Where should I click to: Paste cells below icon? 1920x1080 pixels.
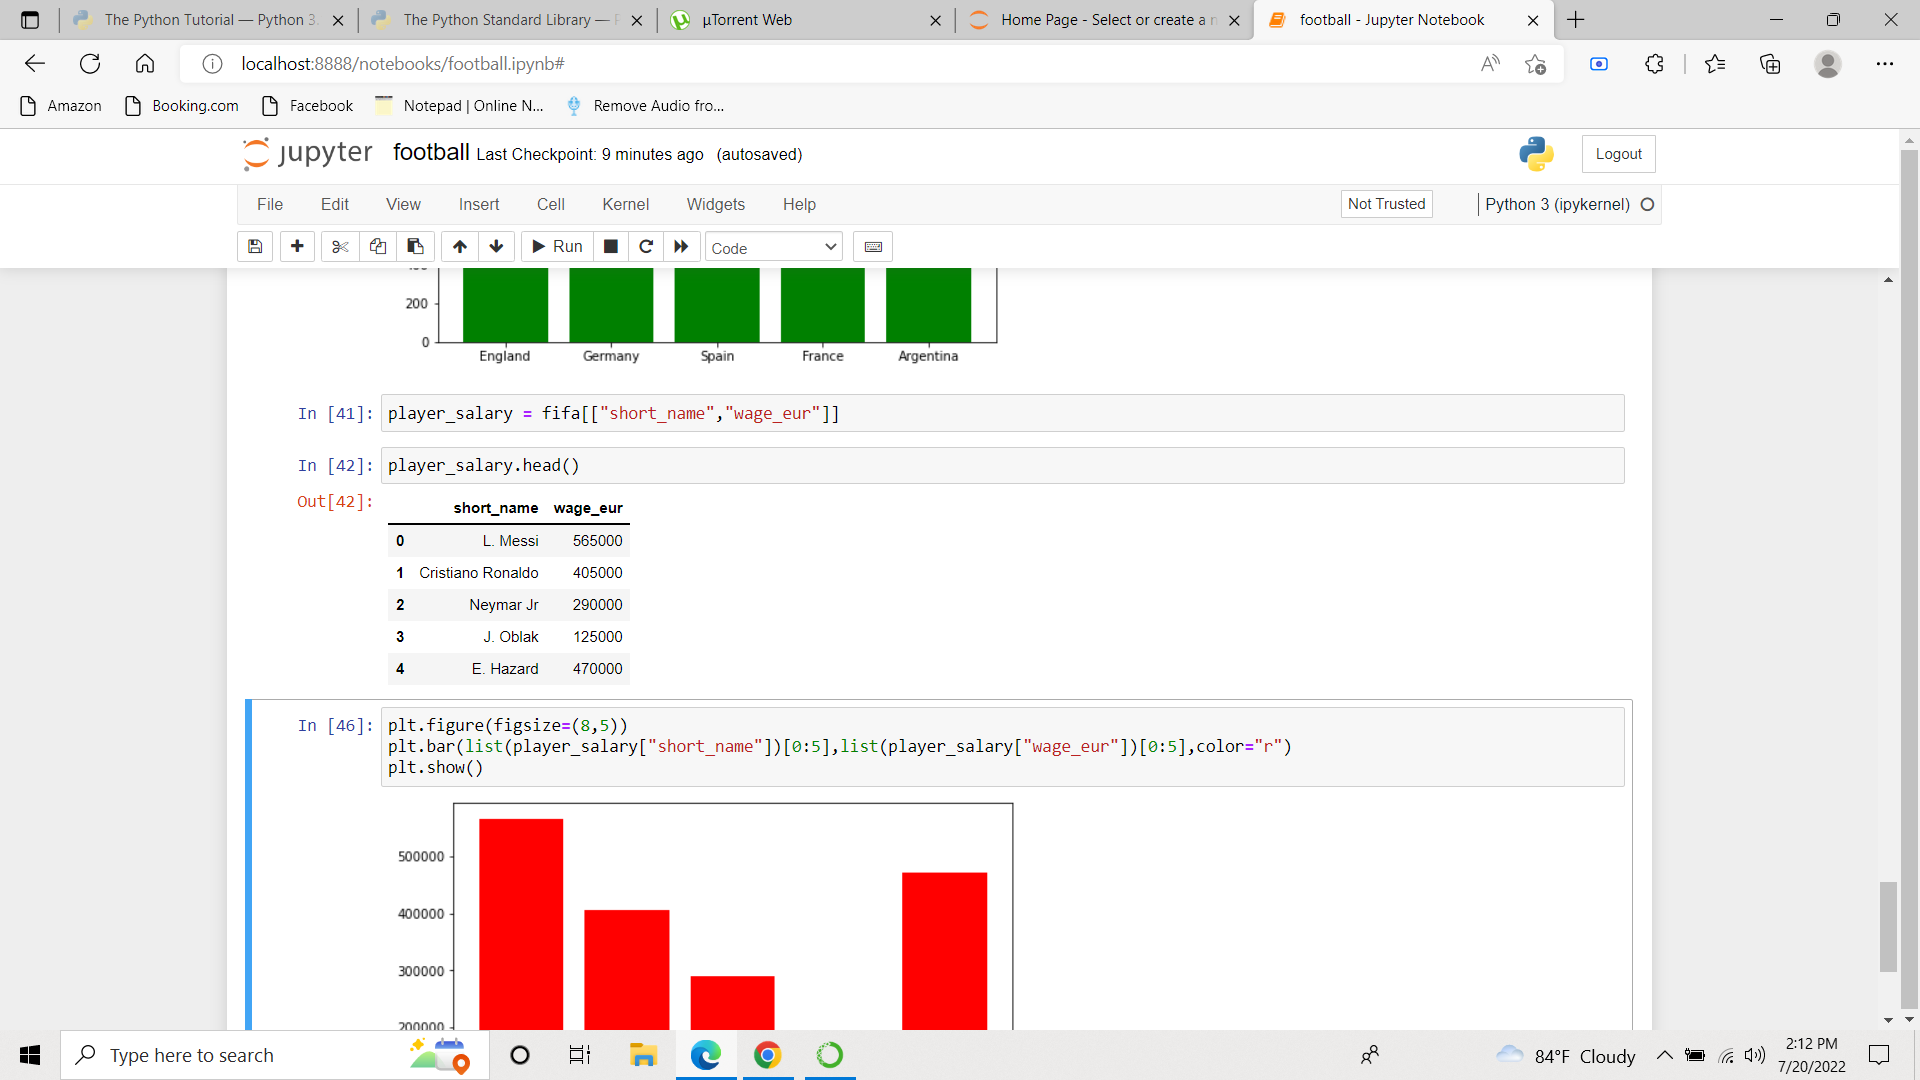click(x=415, y=247)
